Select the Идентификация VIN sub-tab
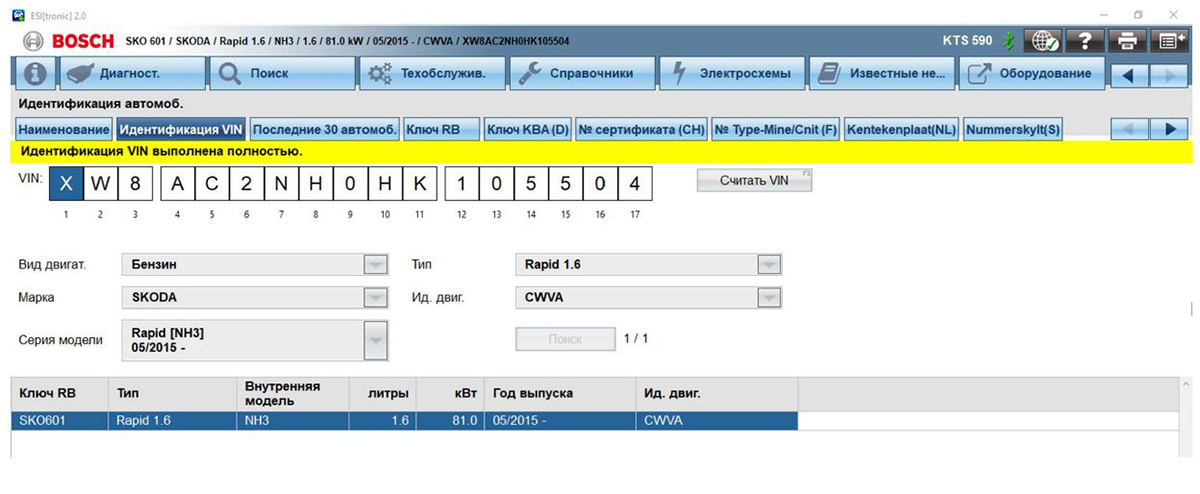This screenshot has width=1200, height=494. click(x=180, y=130)
